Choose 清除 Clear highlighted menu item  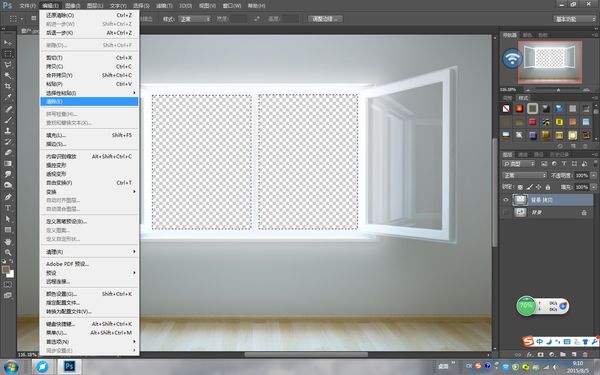tap(89, 101)
